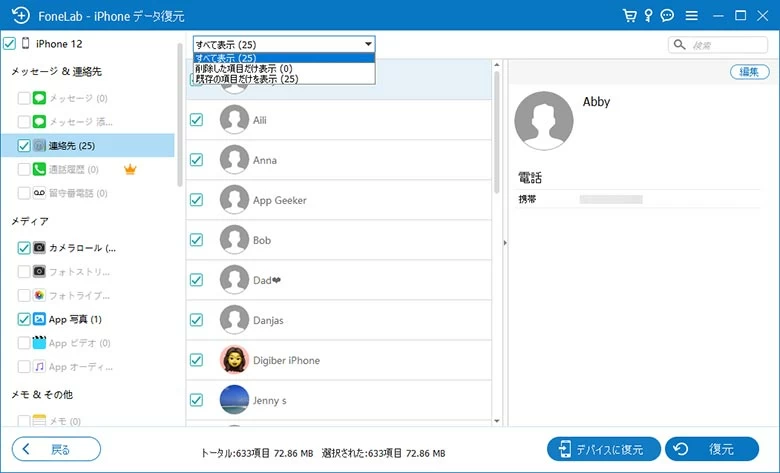This screenshot has width=780, height=473.
Task: Open the feedback chat bubble icon
Action: coord(667,15)
